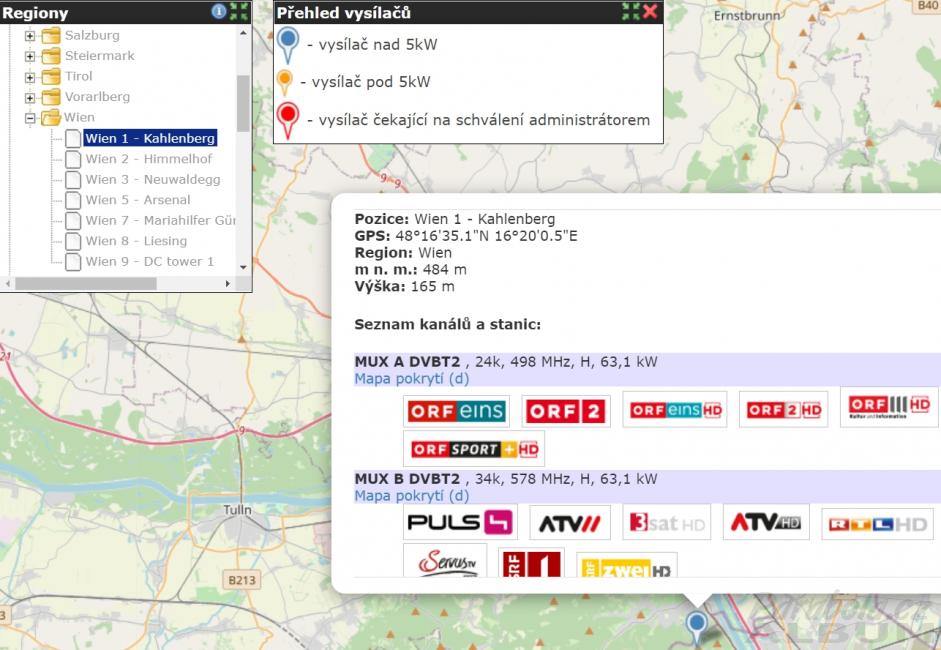
Task: Open Mapa pokrytí (d) link for MUX A
Action: click(x=412, y=379)
